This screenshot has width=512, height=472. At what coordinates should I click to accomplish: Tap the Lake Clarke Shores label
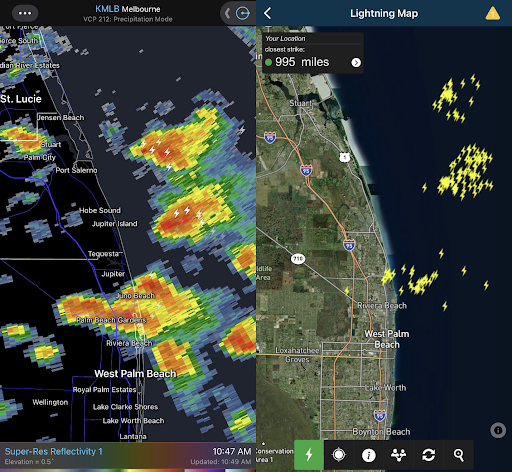click(x=125, y=407)
